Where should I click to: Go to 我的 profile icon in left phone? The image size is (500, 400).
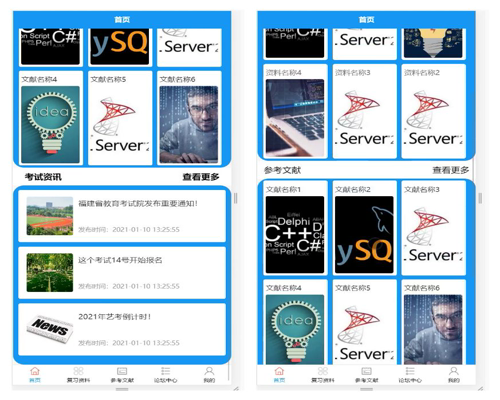click(x=209, y=371)
